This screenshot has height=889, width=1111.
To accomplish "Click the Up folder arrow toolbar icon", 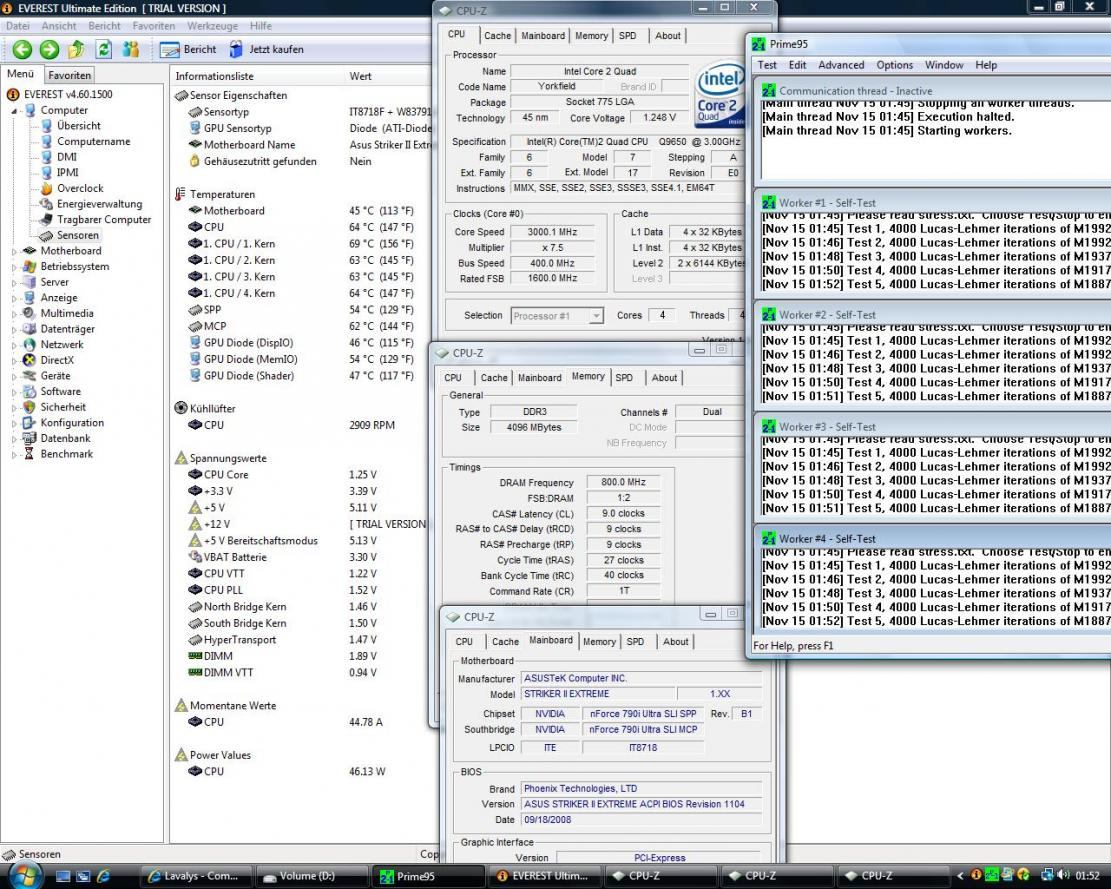I will [76, 49].
